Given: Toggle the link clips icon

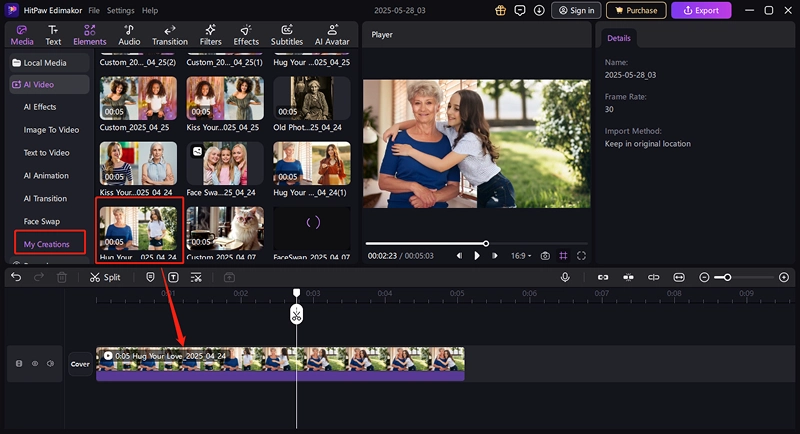Looking at the screenshot, I should (603, 277).
